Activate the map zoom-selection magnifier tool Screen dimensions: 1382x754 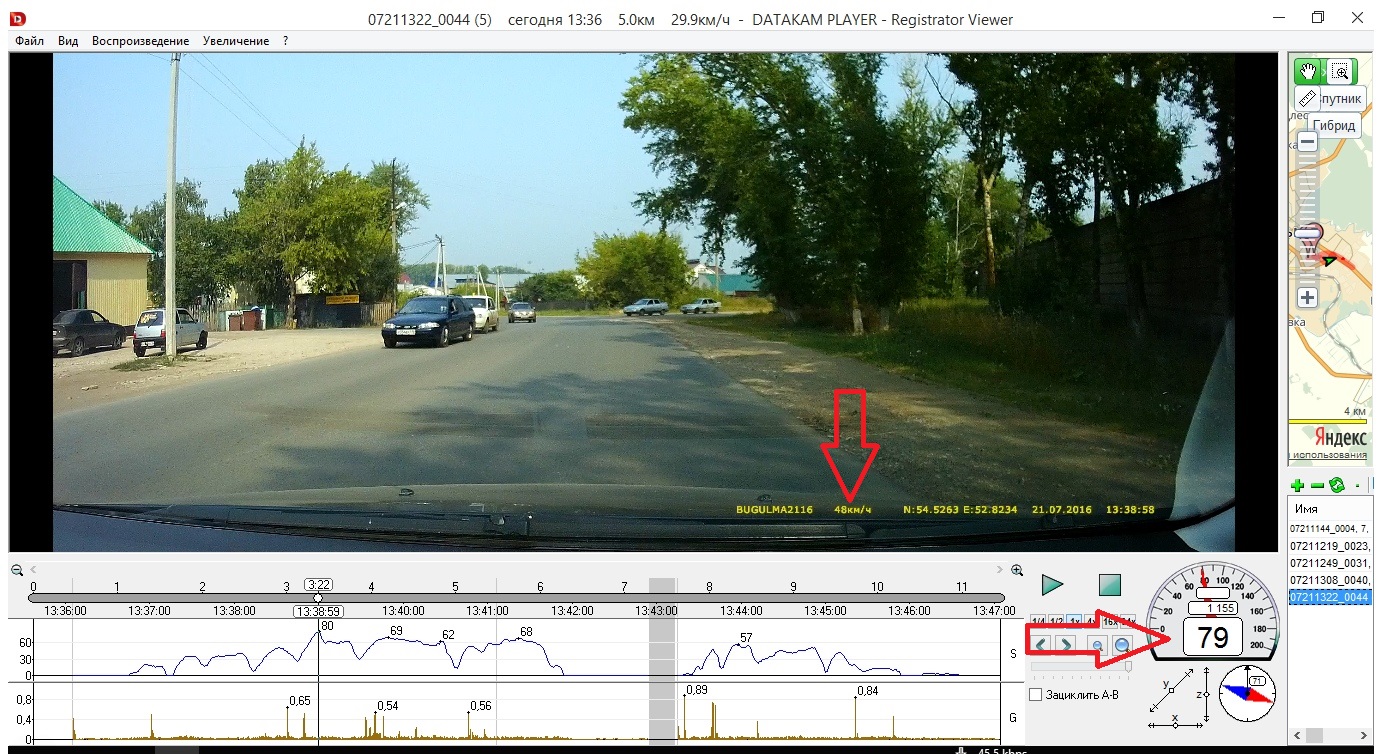[1339, 71]
